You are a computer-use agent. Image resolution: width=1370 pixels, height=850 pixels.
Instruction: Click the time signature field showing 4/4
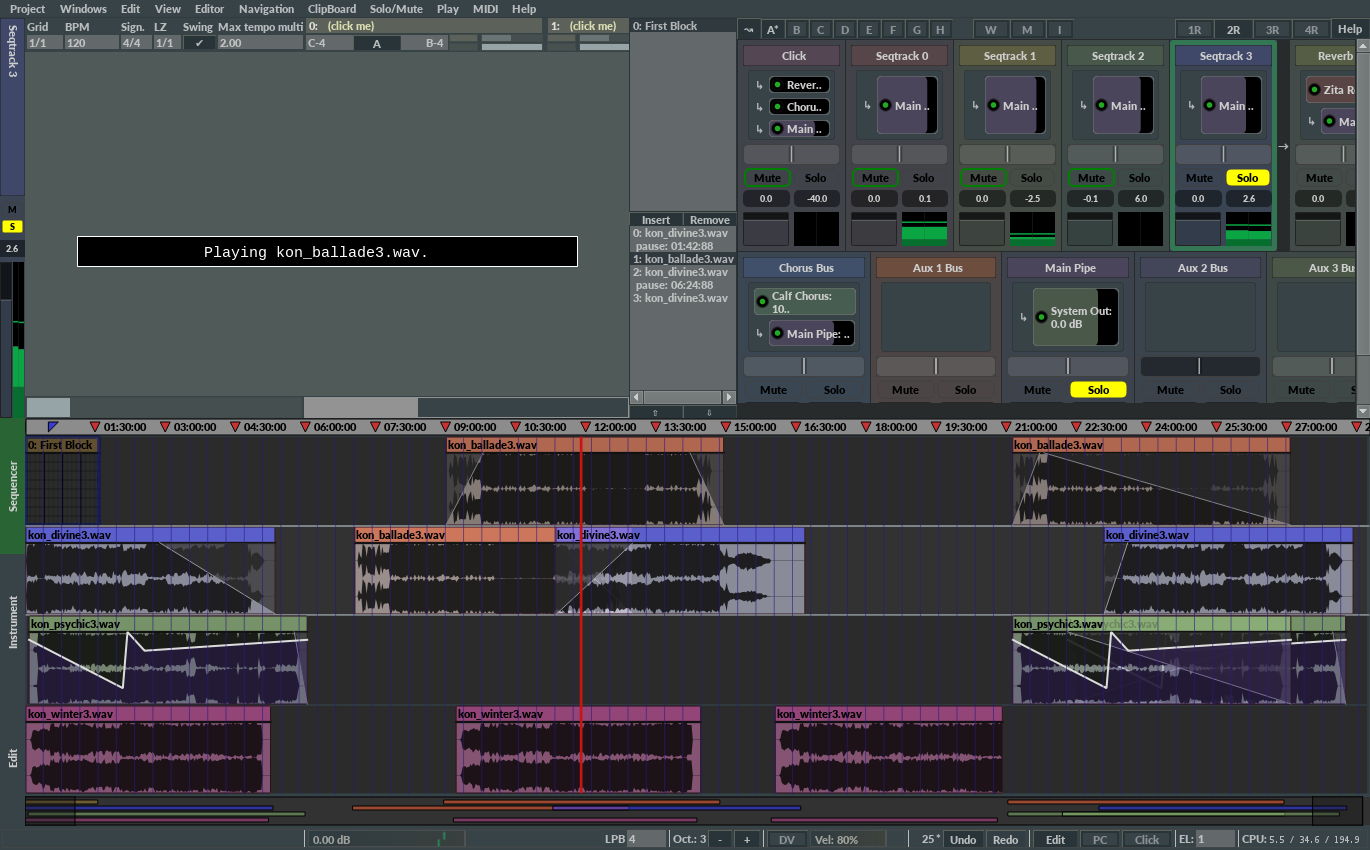pyautogui.click(x=134, y=43)
